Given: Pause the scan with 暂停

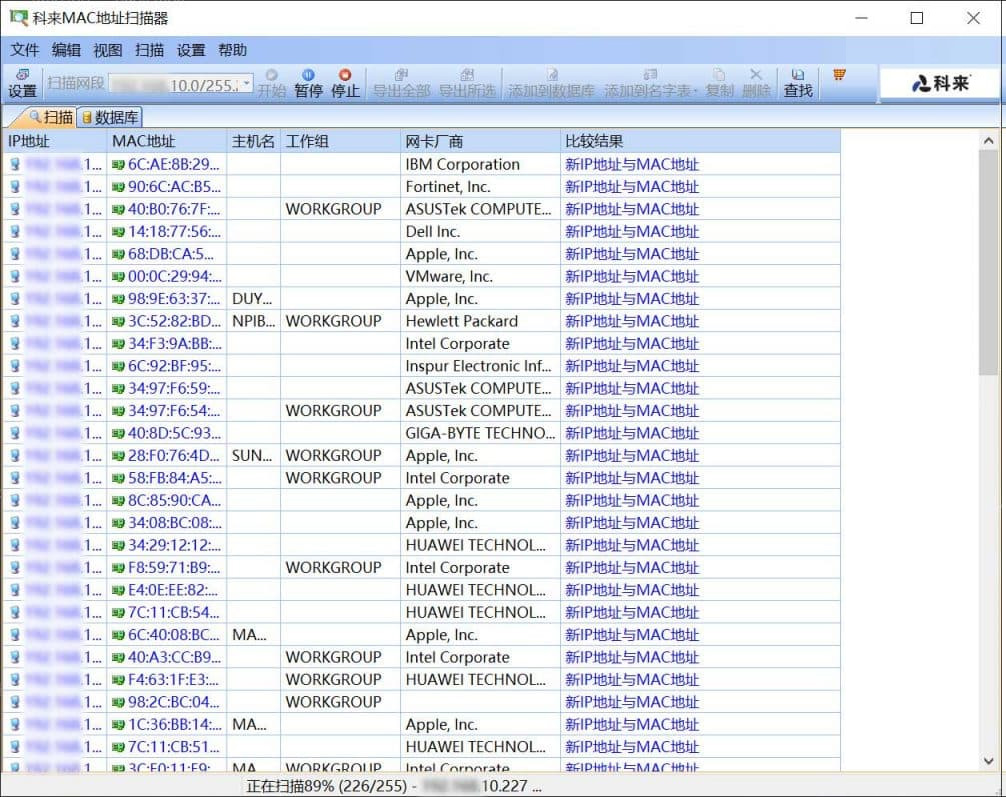Looking at the screenshot, I should (308, 83).
